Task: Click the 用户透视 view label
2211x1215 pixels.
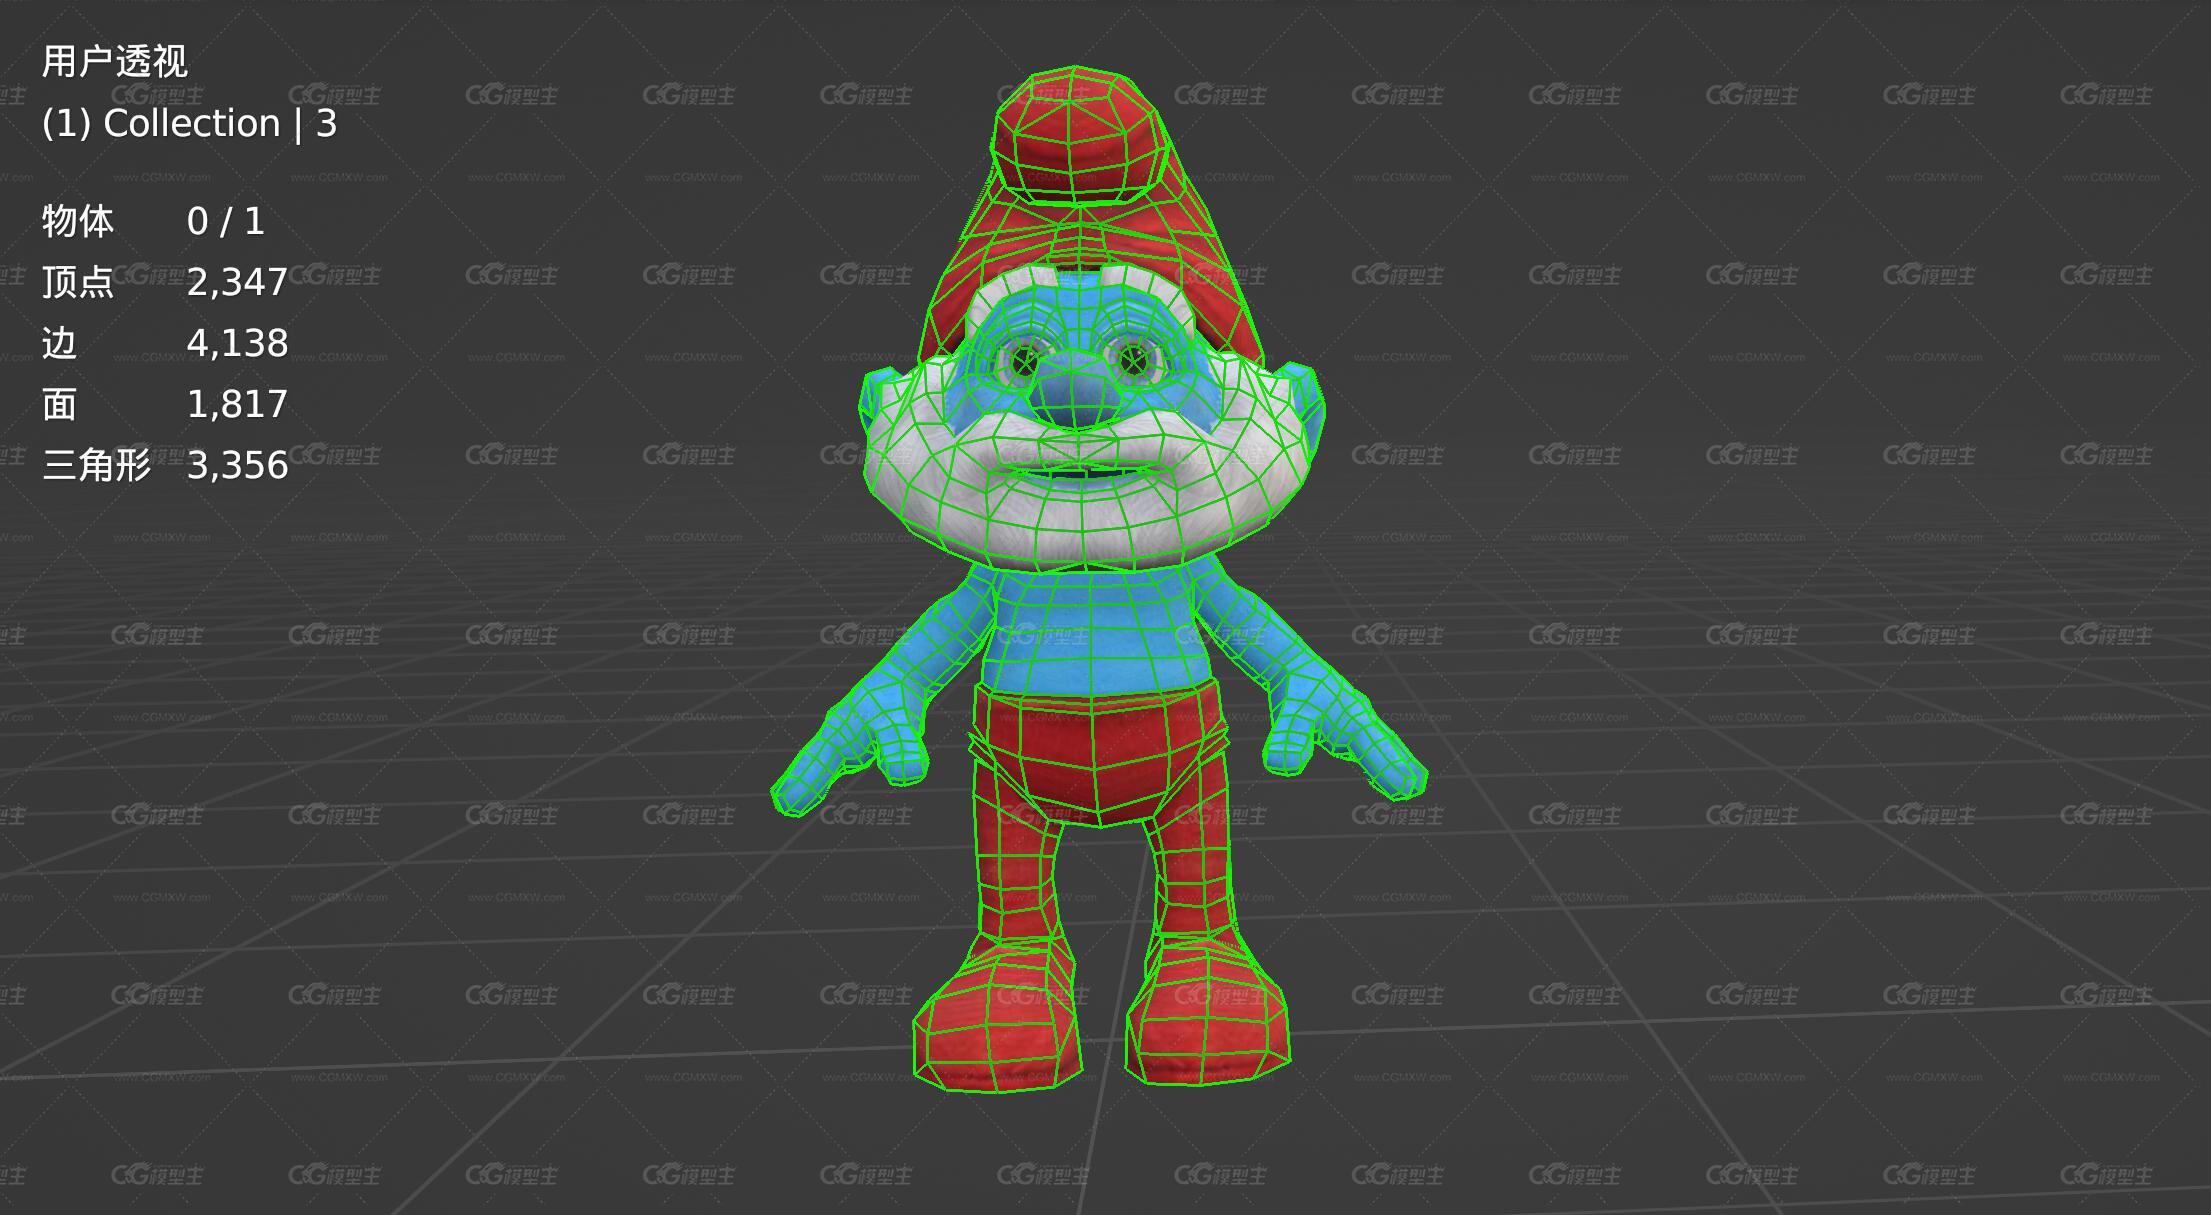Action: coord(115,62)
